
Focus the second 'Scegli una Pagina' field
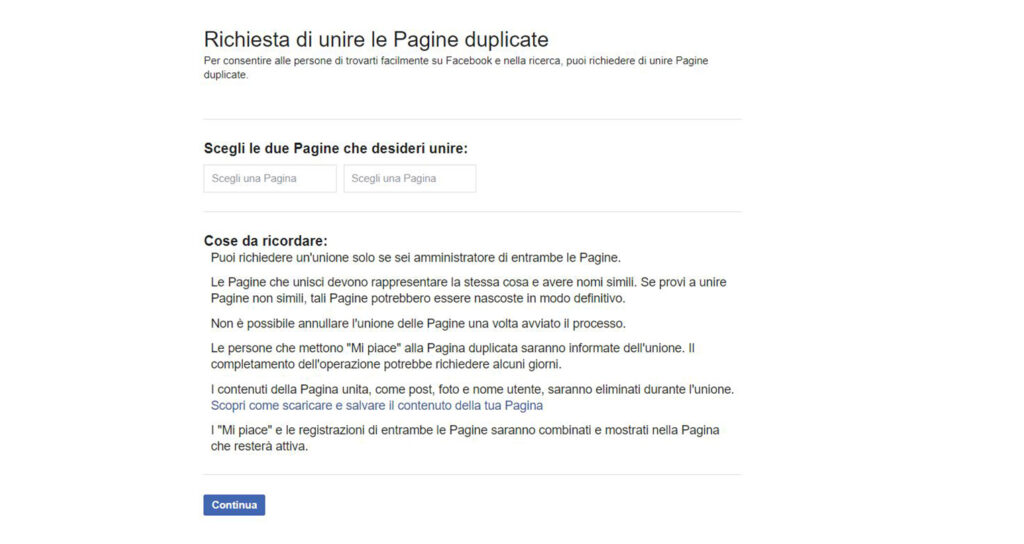(x=409, y=178)
